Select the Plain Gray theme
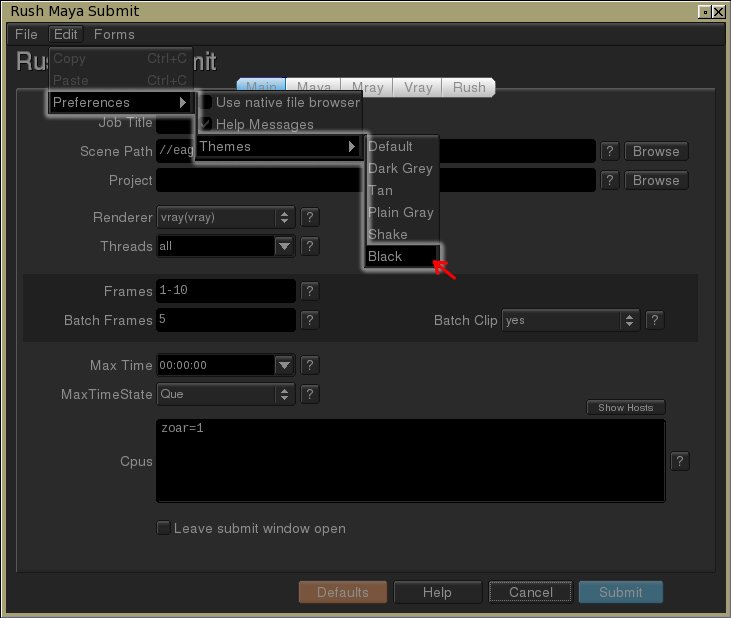Viewport: 731px width, 618px height. (402, 213)
